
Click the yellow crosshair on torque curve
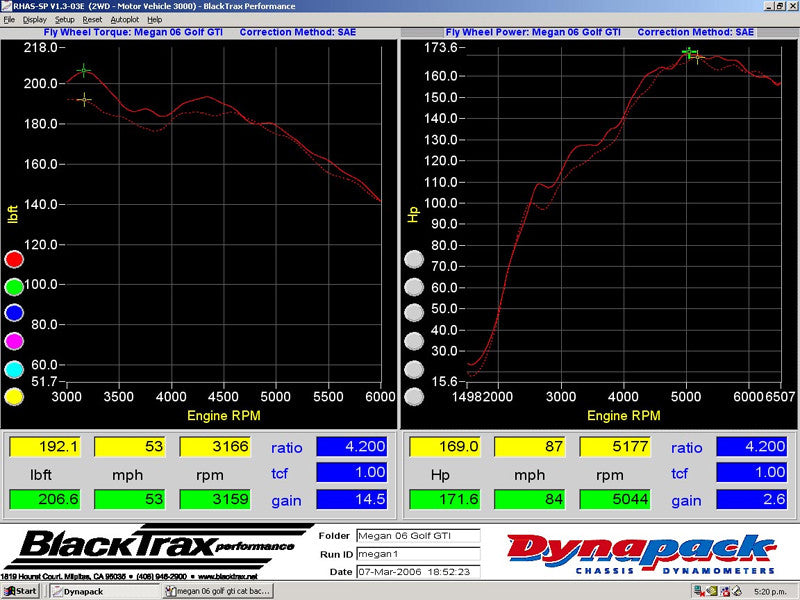pyautogui.click(x=84, y=99)
